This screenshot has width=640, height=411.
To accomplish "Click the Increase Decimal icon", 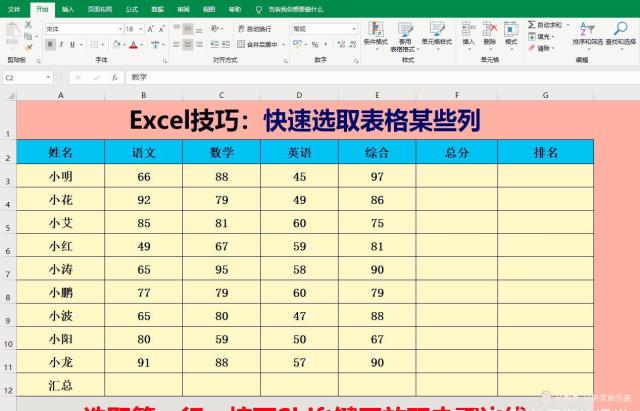I will pos(341,44).
